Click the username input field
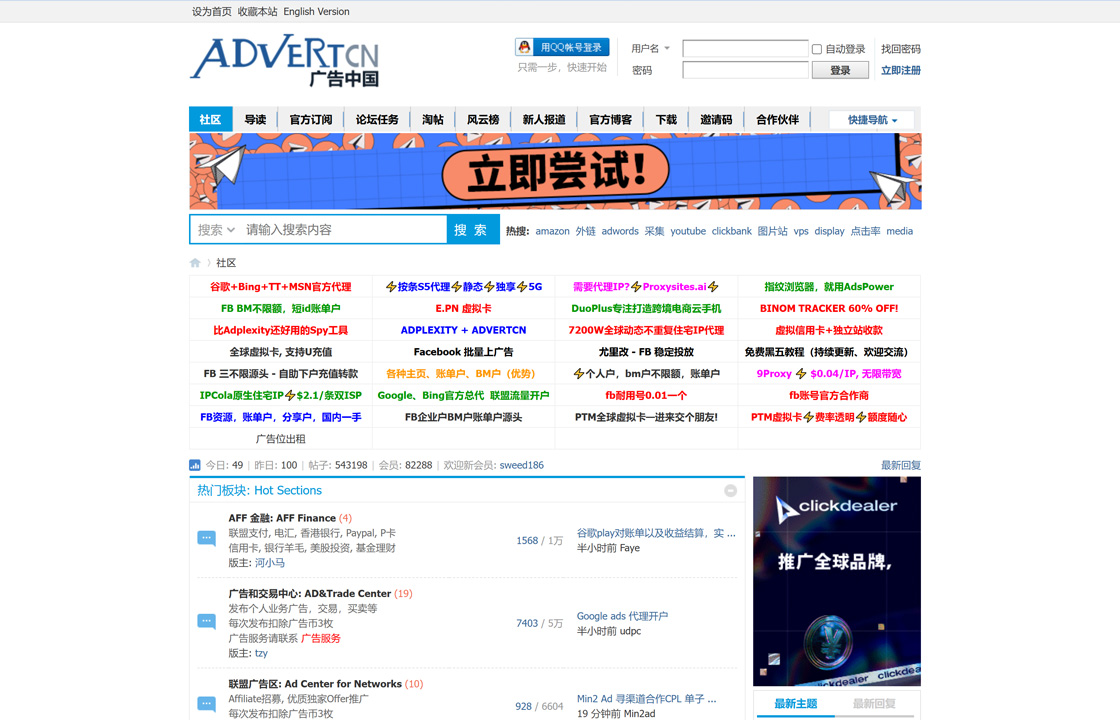Viewport: 1120px width, 720px height. point(745,49)
